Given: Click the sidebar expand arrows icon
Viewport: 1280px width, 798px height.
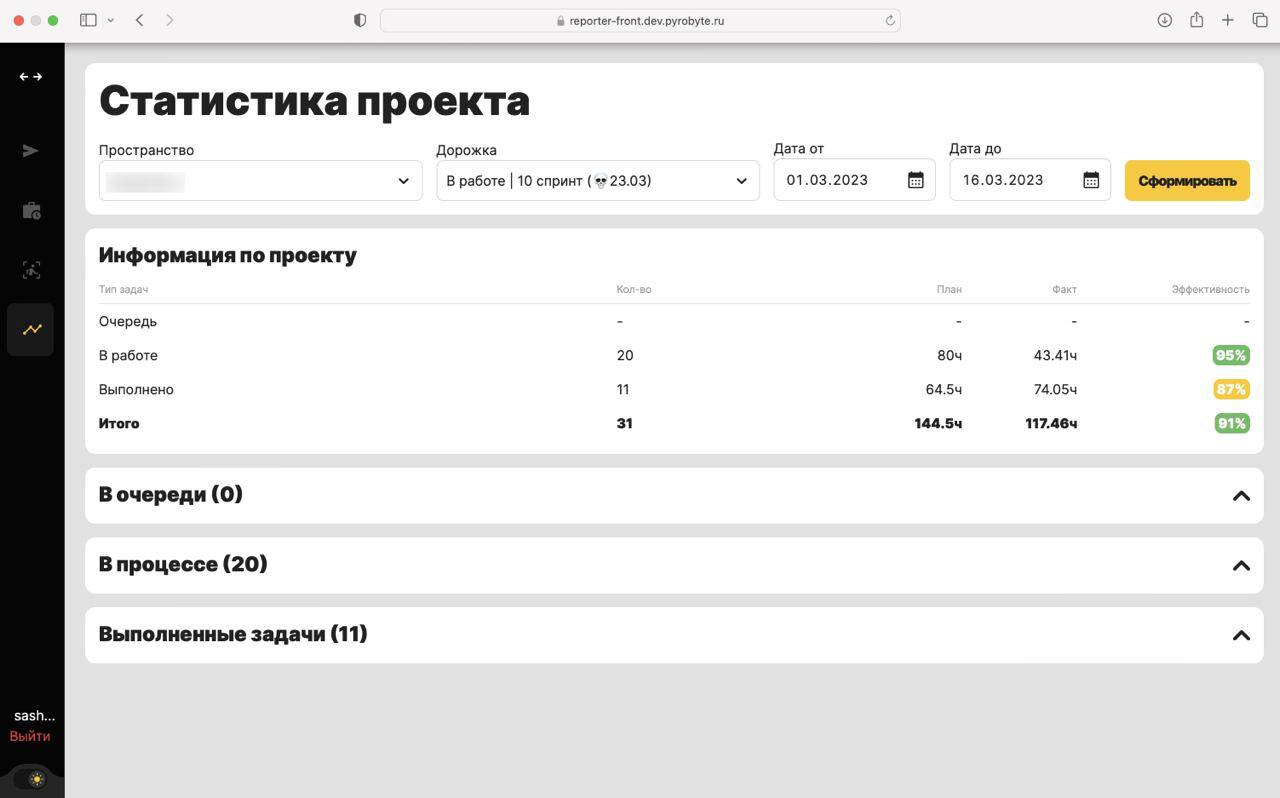Looking at the screenshot, I should pos(31,76).
